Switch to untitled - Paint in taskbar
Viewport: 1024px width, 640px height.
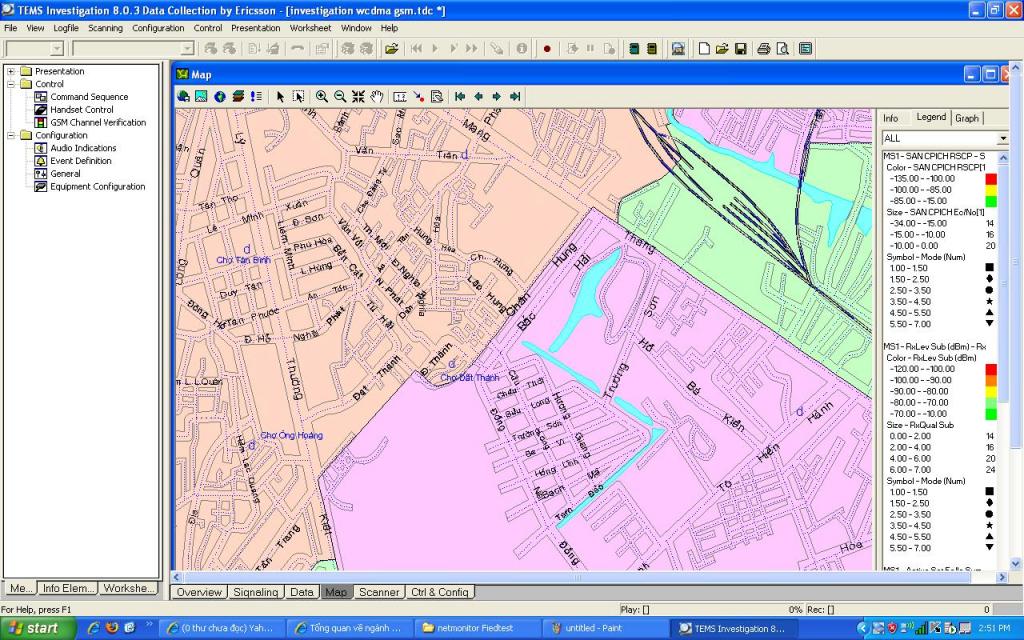[x=604, y=628]
